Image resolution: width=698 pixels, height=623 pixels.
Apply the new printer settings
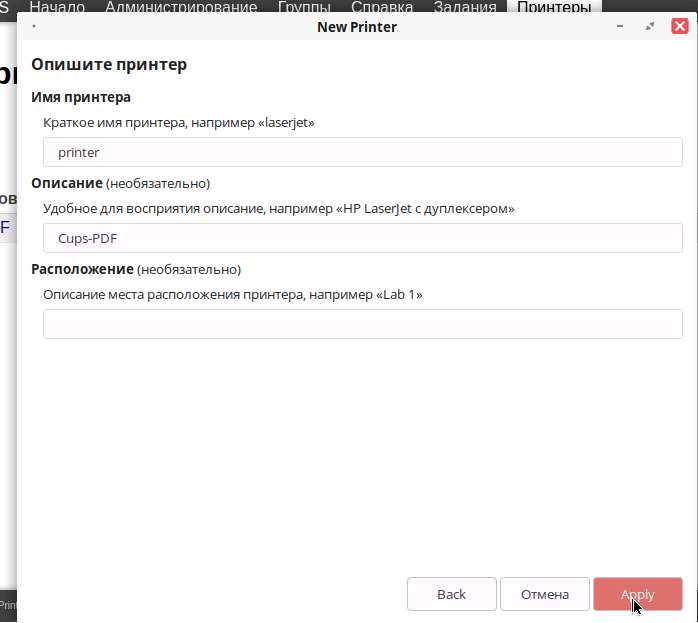[637, 594]
